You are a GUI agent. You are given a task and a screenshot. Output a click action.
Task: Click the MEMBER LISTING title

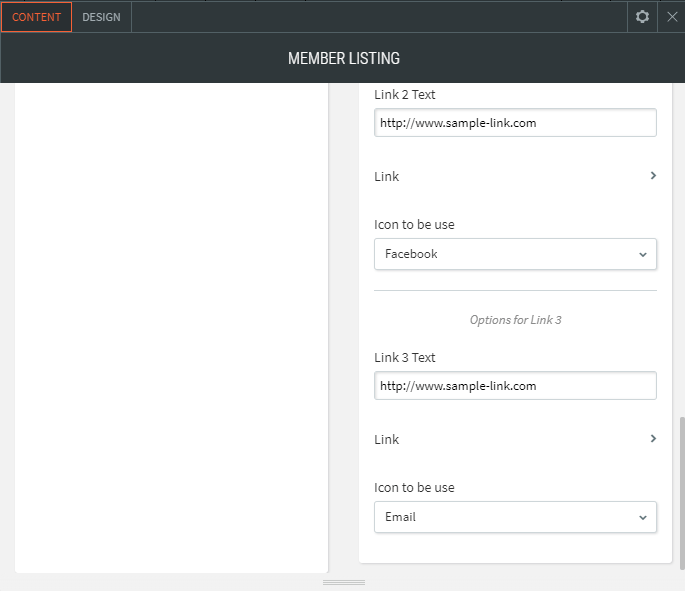tap(343, 59)
